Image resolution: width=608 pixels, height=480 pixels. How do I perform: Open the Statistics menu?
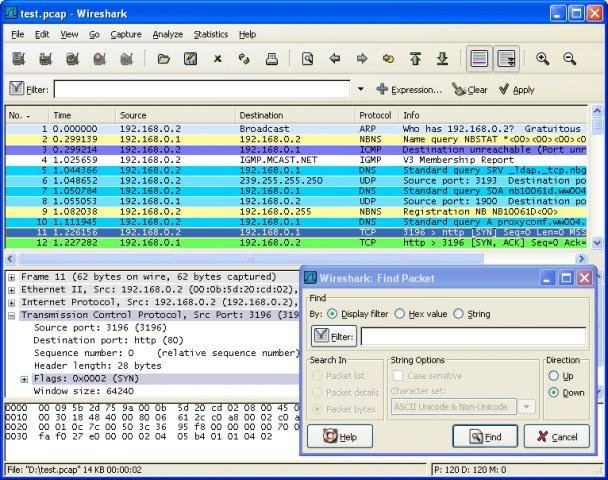coord(210,34)
